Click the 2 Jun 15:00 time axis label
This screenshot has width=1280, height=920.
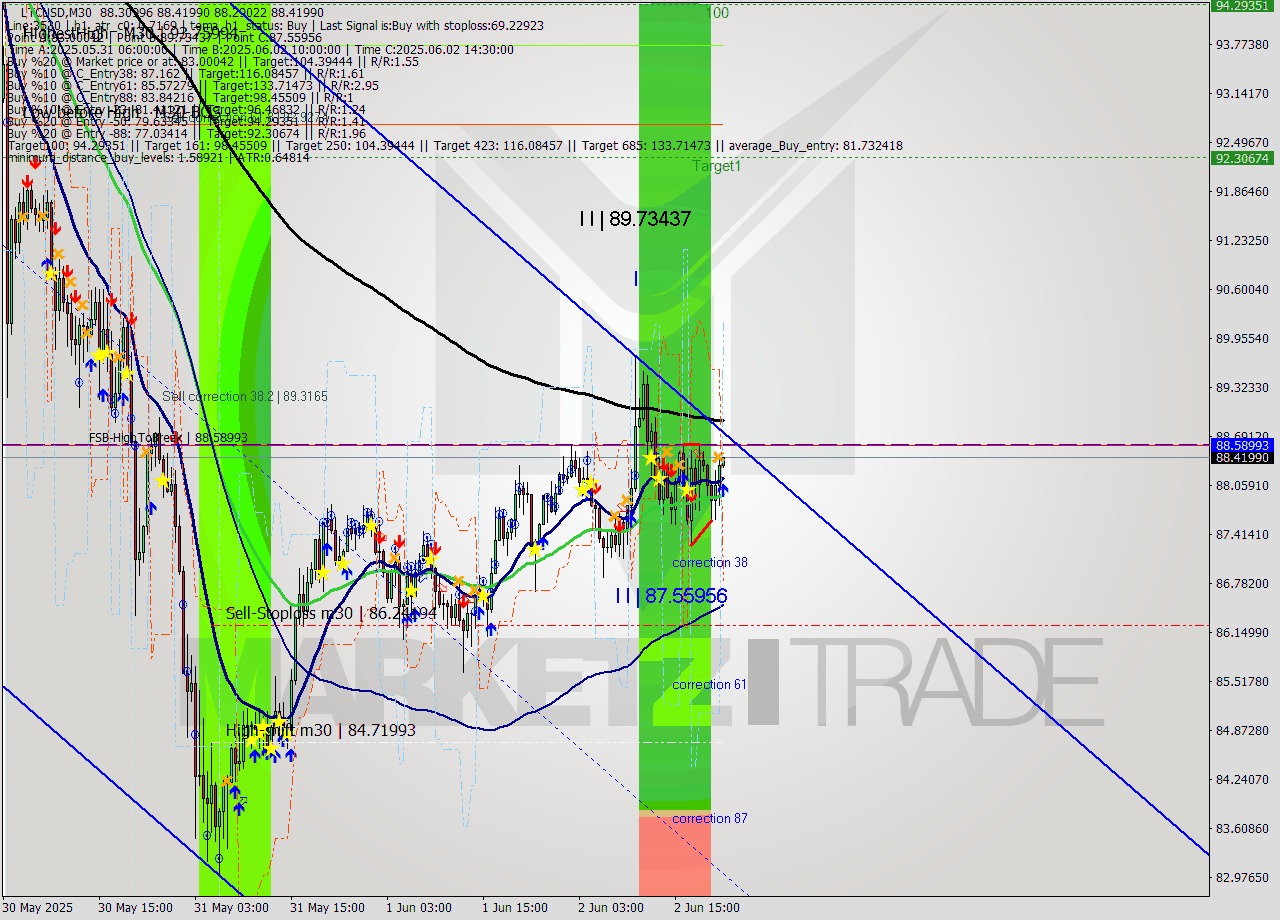click(x=706, y=908)
